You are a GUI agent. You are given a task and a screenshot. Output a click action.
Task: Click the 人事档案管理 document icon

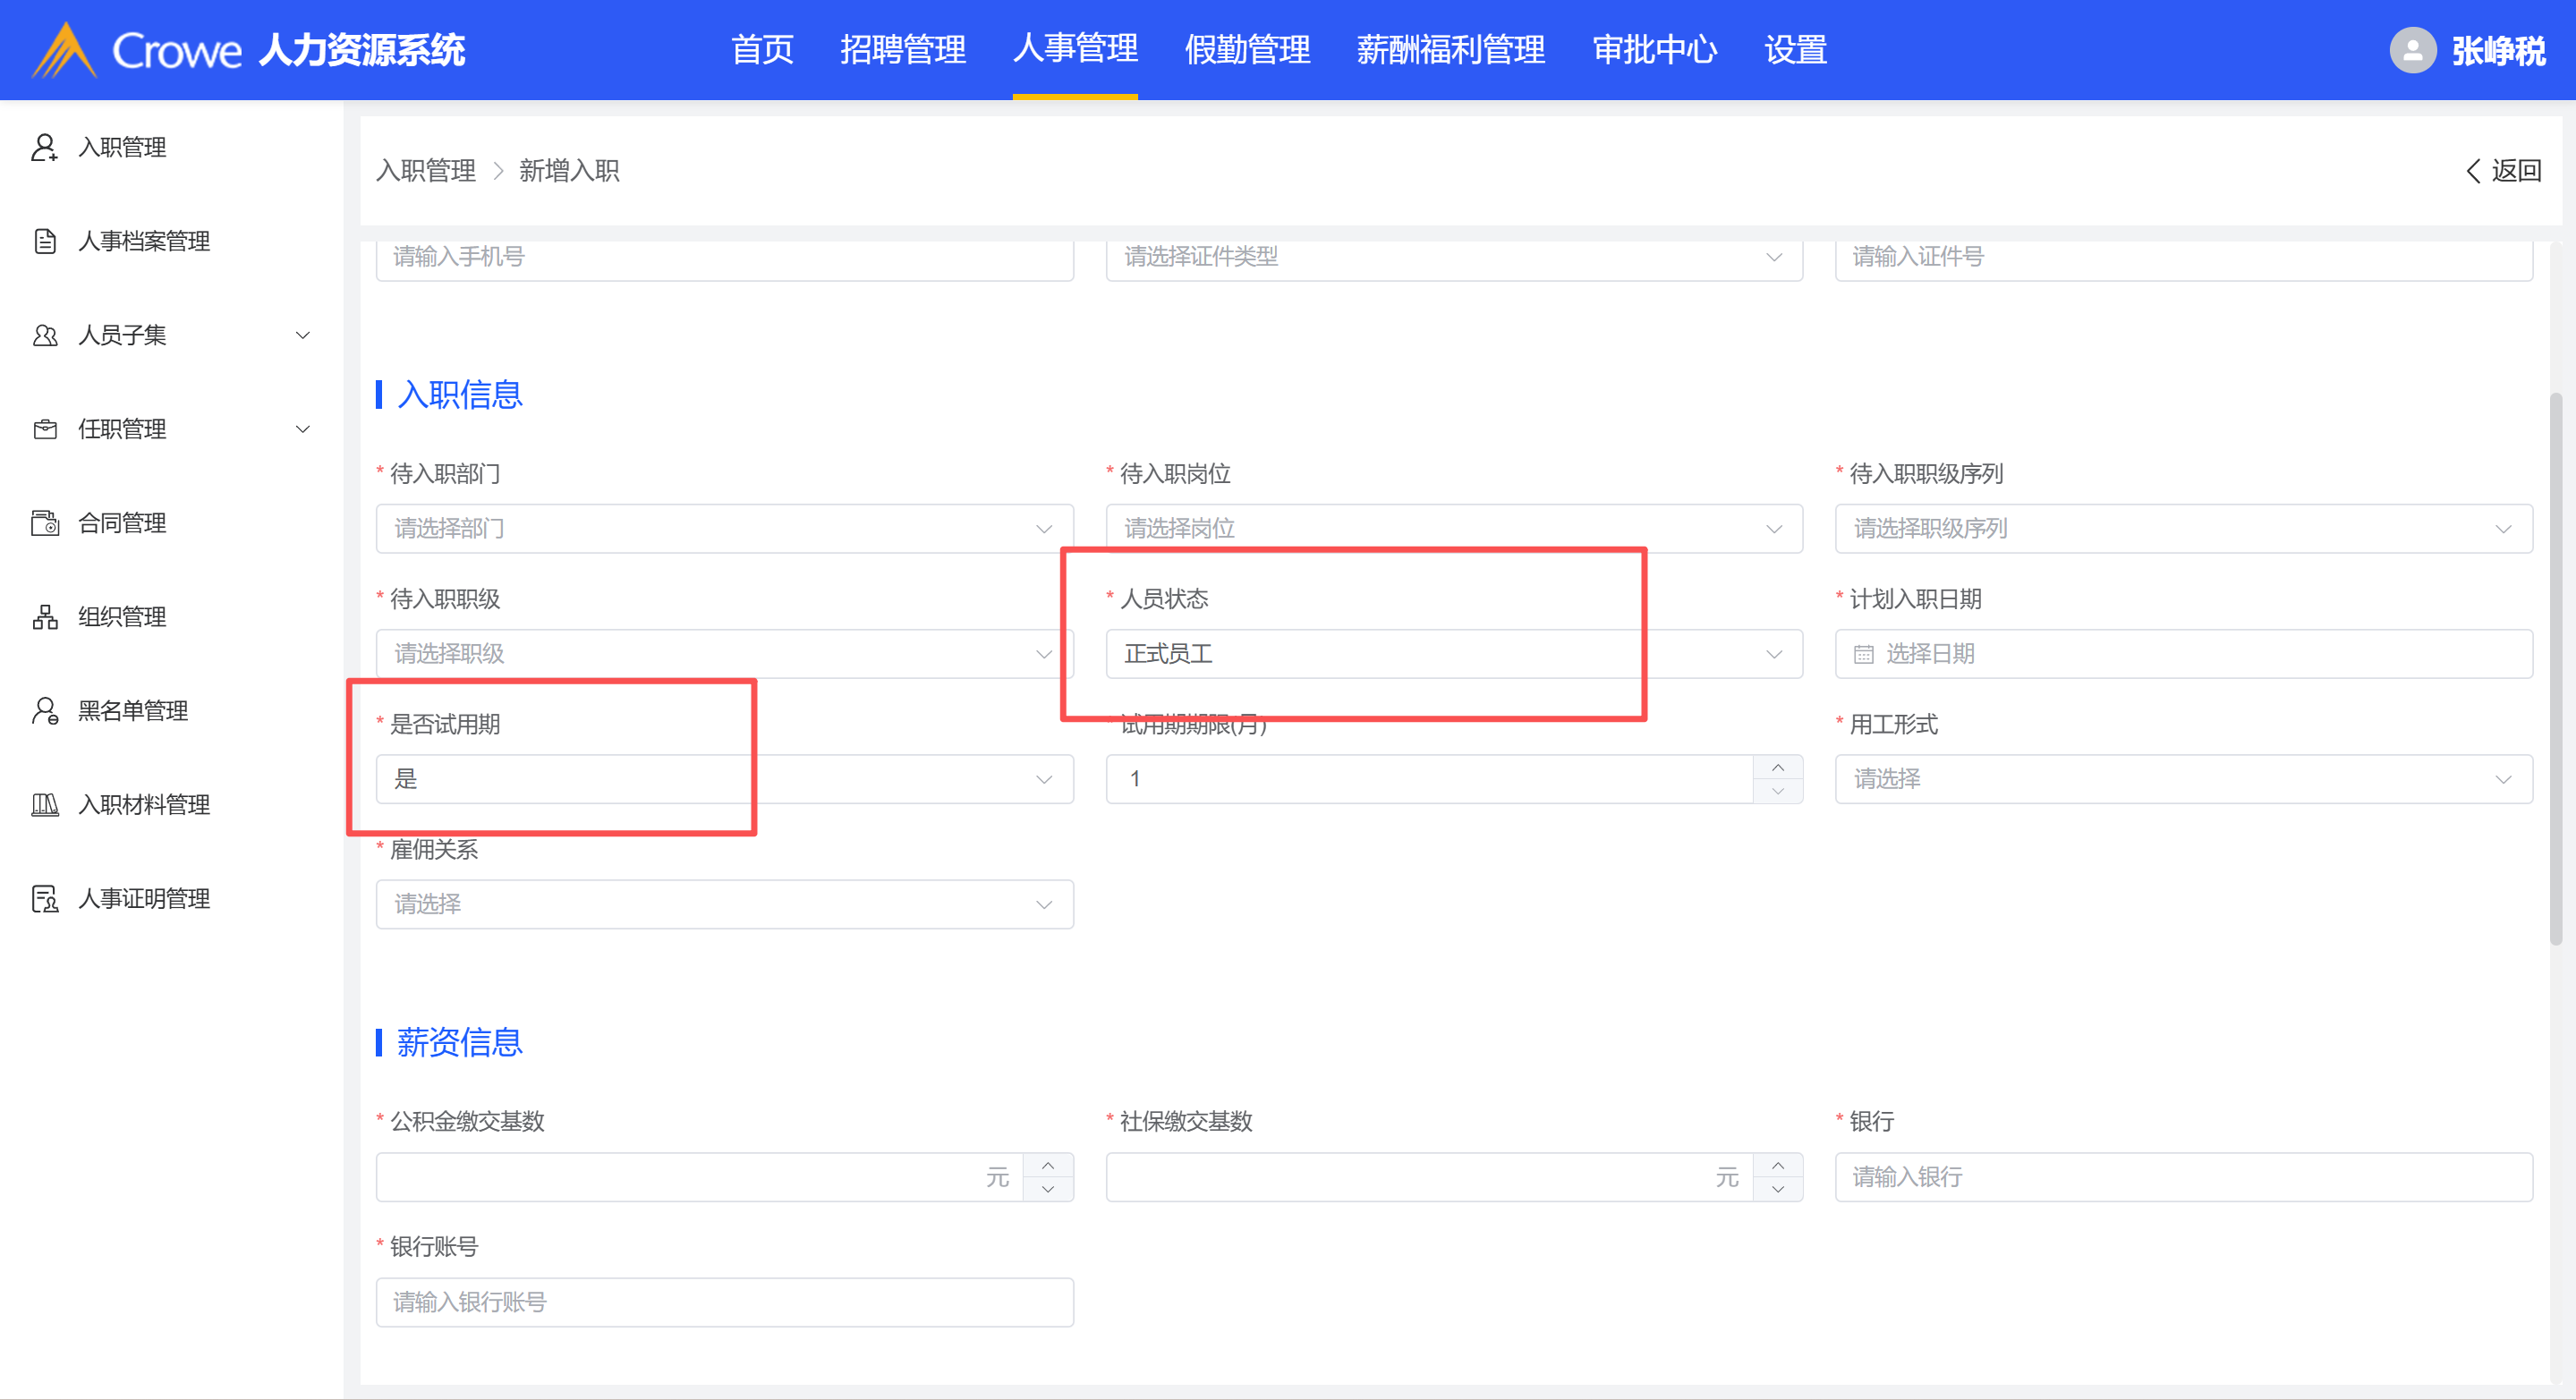tap(44, 241)
